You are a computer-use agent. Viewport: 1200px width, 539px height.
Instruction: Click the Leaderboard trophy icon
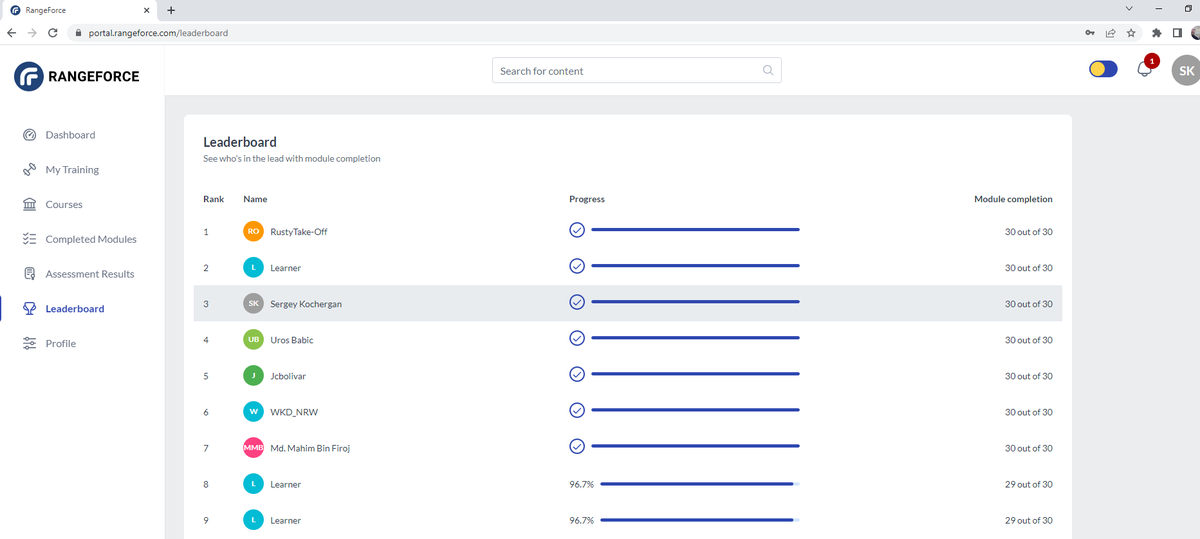(x=29, y=309)
